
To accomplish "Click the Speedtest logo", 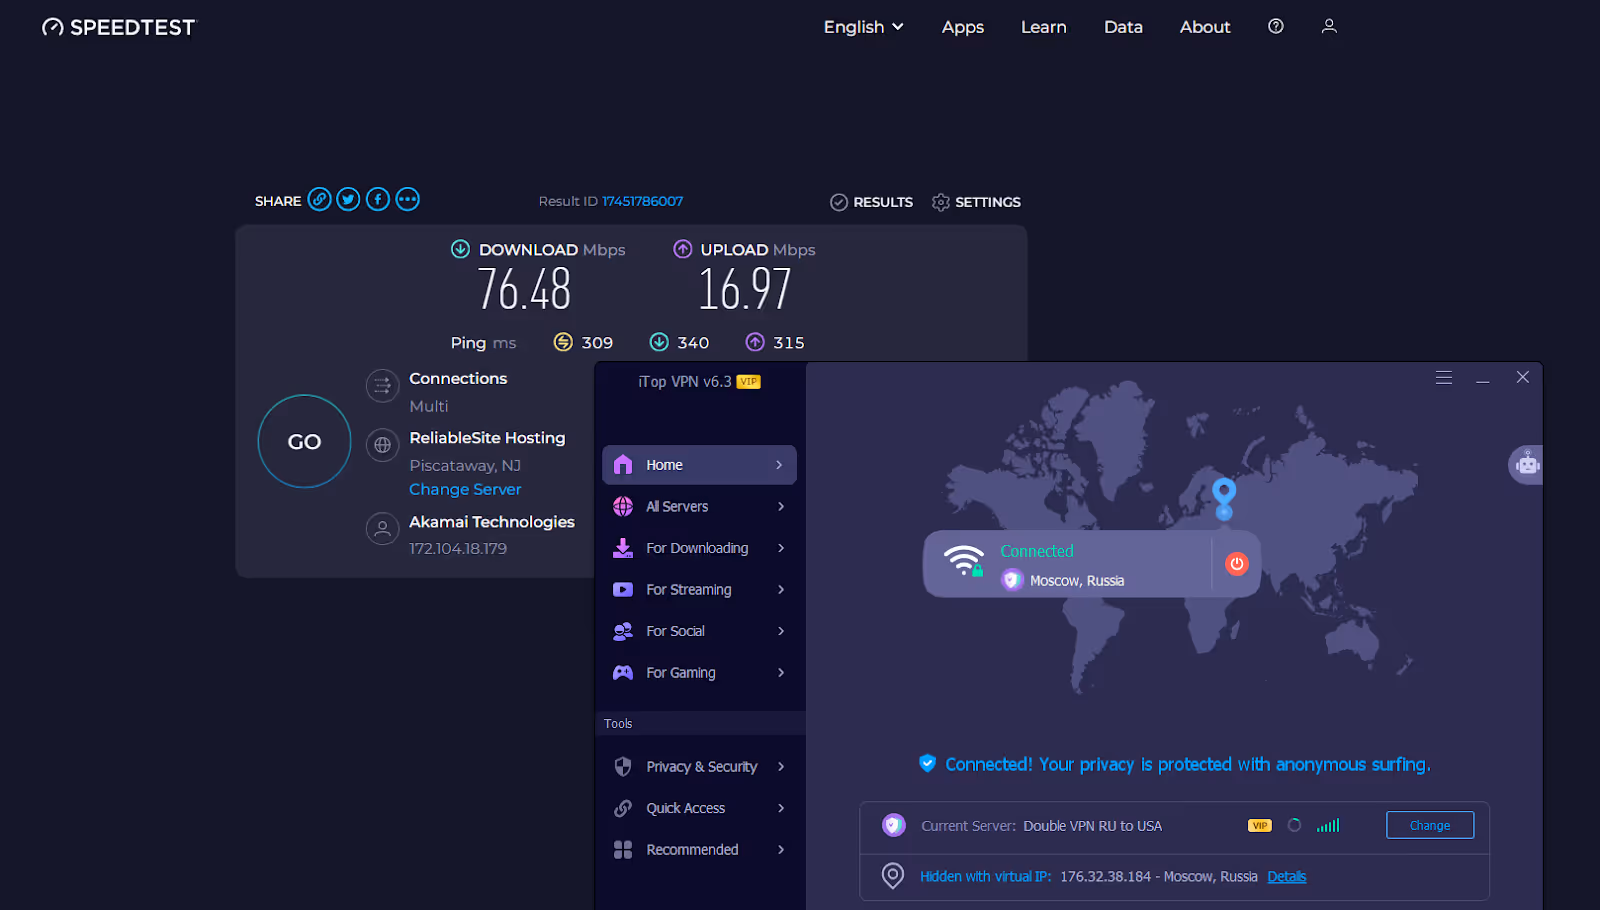I will 119,27.
